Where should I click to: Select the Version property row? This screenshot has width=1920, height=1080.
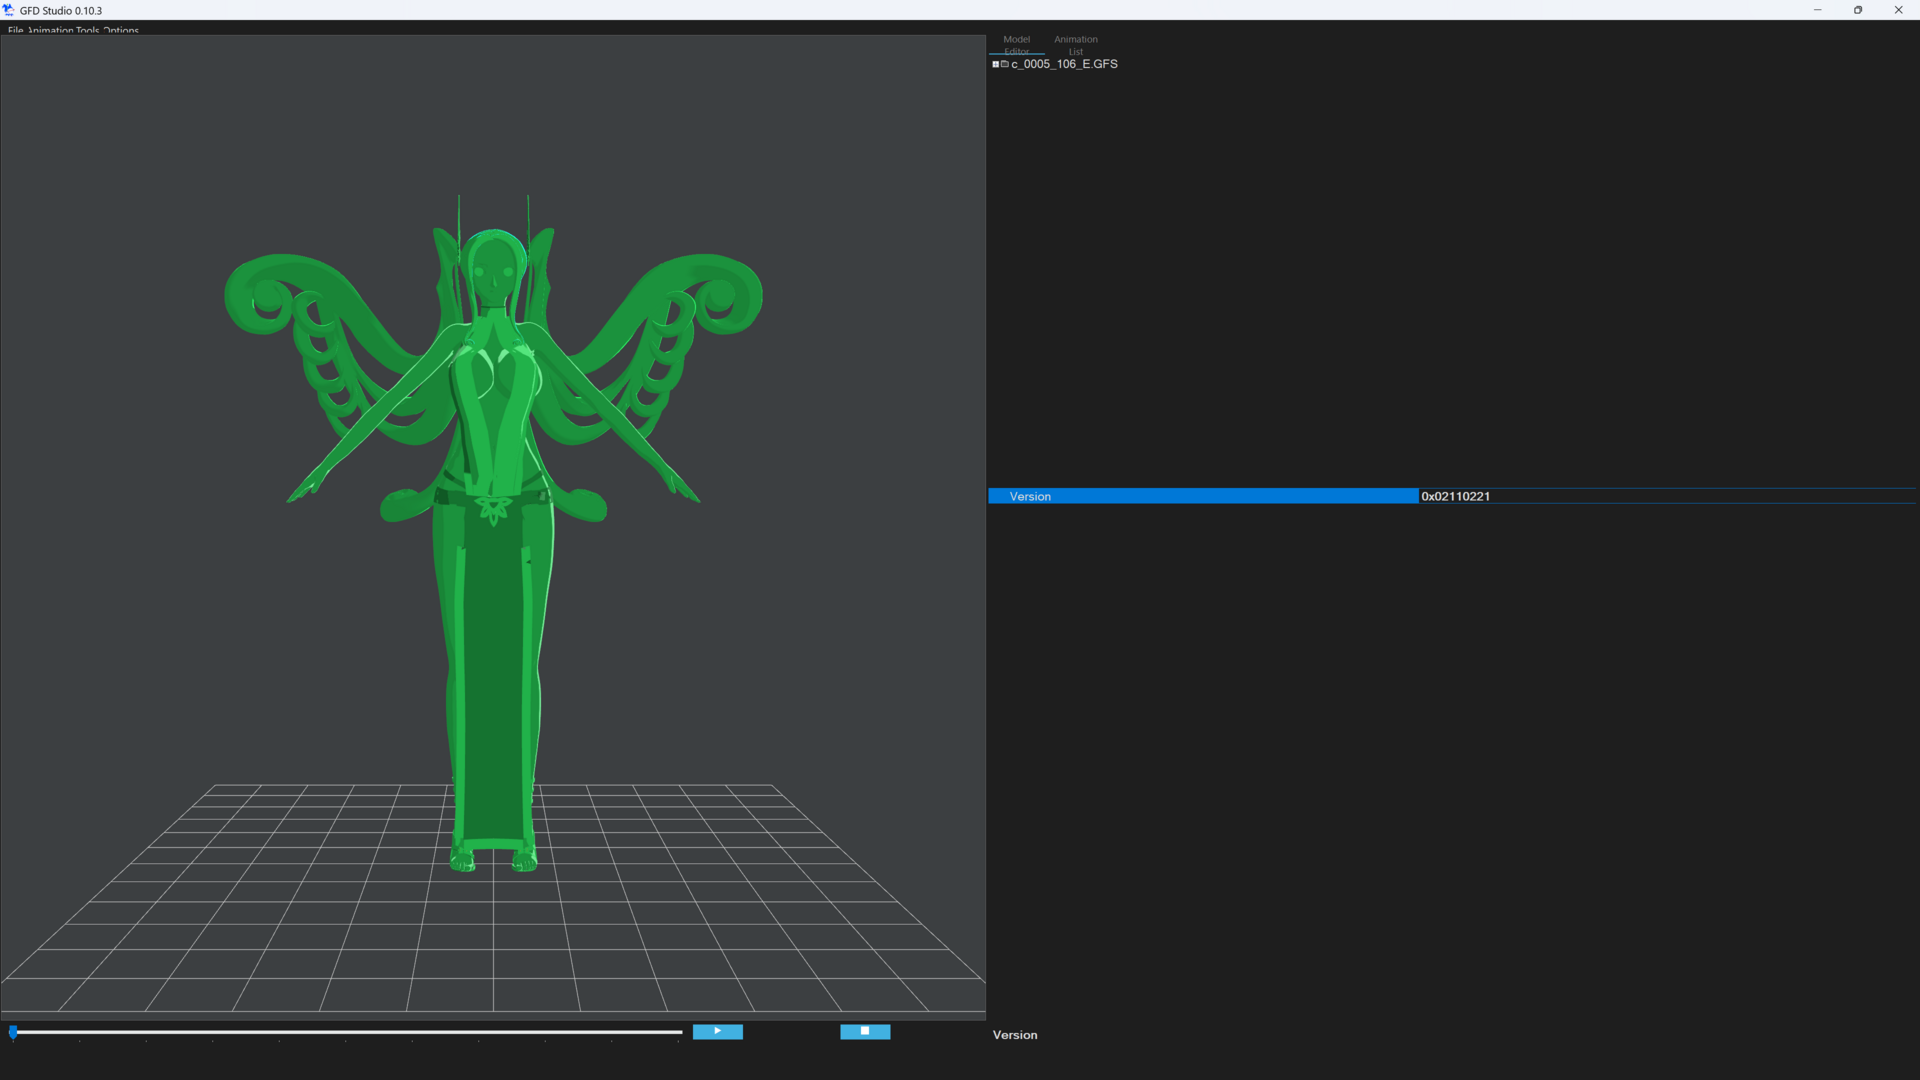click(x=1452, y=496)
